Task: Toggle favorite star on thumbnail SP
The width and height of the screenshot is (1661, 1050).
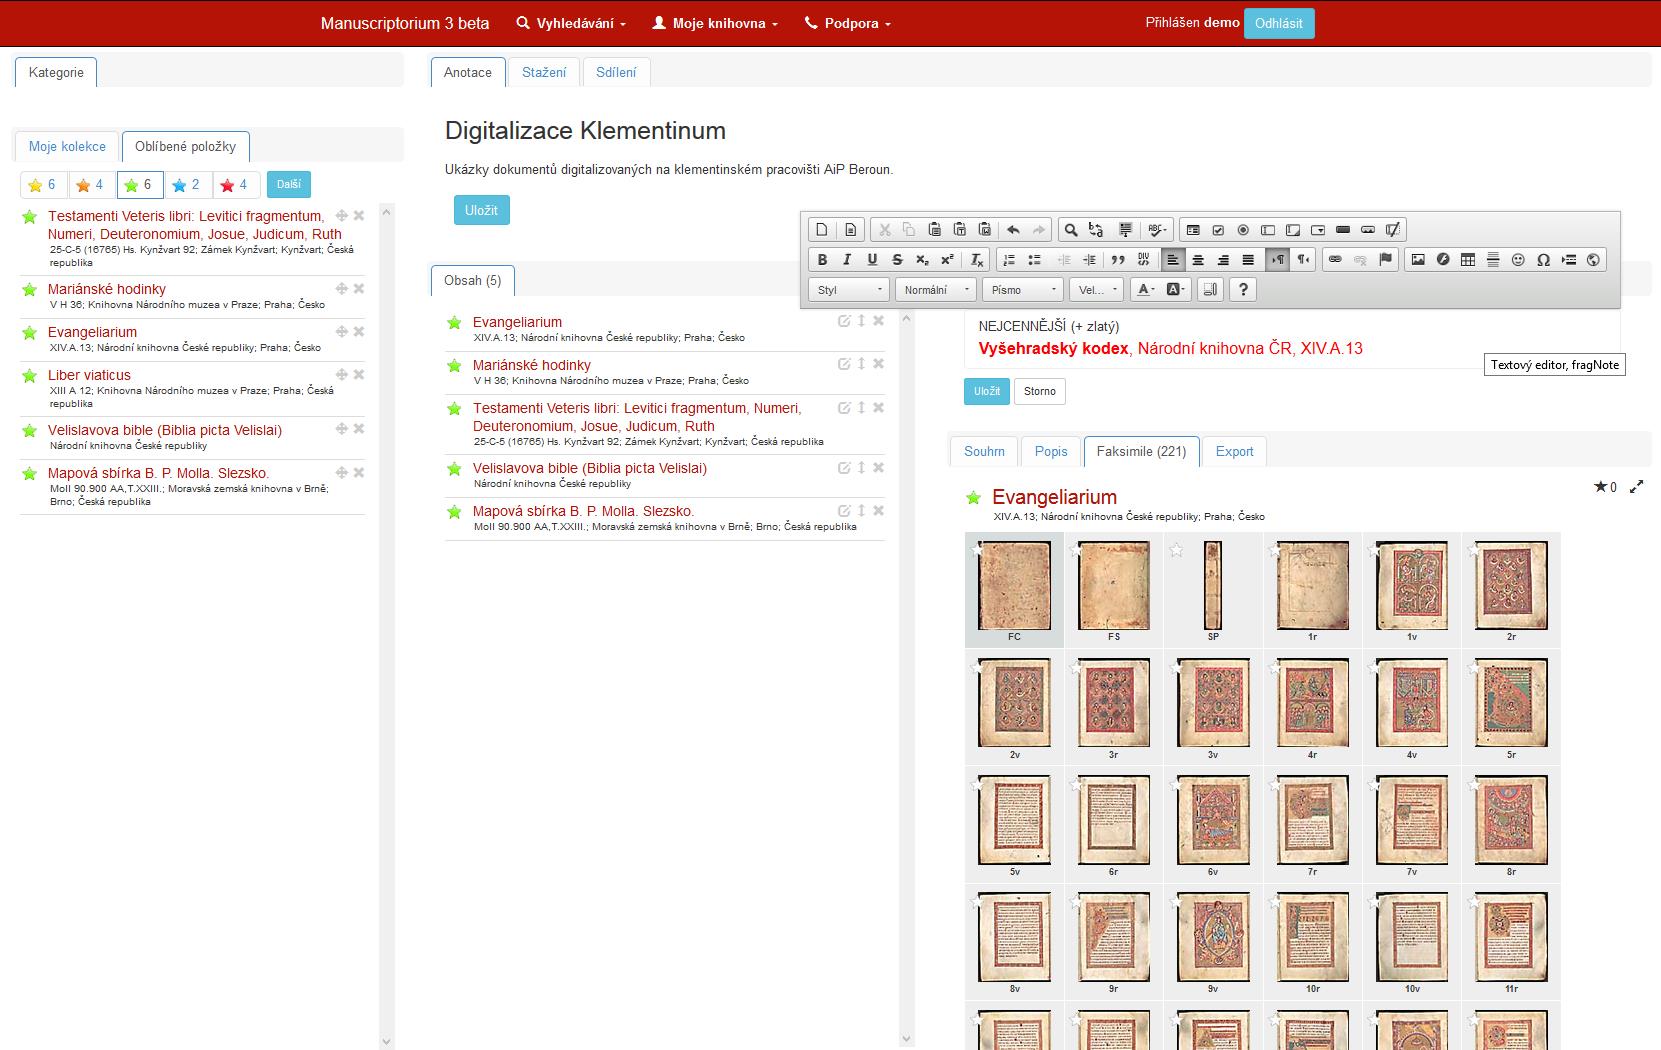Action: click(x=1176, y=549)
